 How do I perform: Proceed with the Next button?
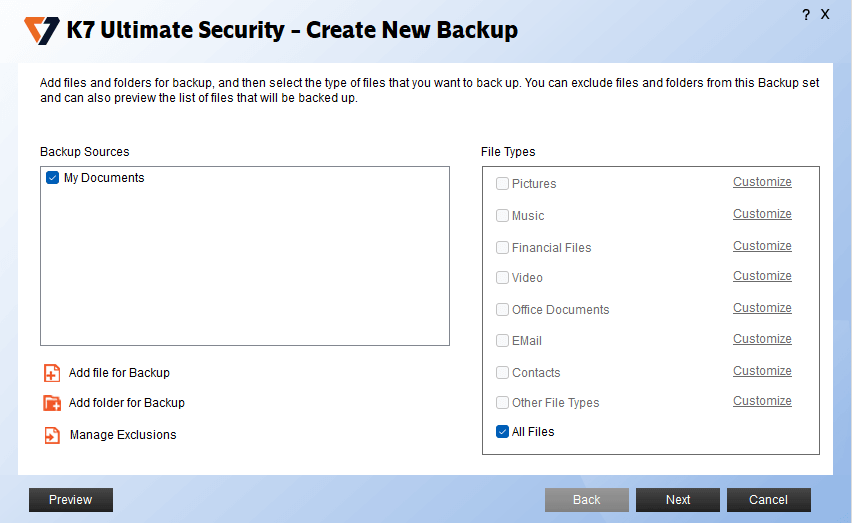(x=678, y=500)
